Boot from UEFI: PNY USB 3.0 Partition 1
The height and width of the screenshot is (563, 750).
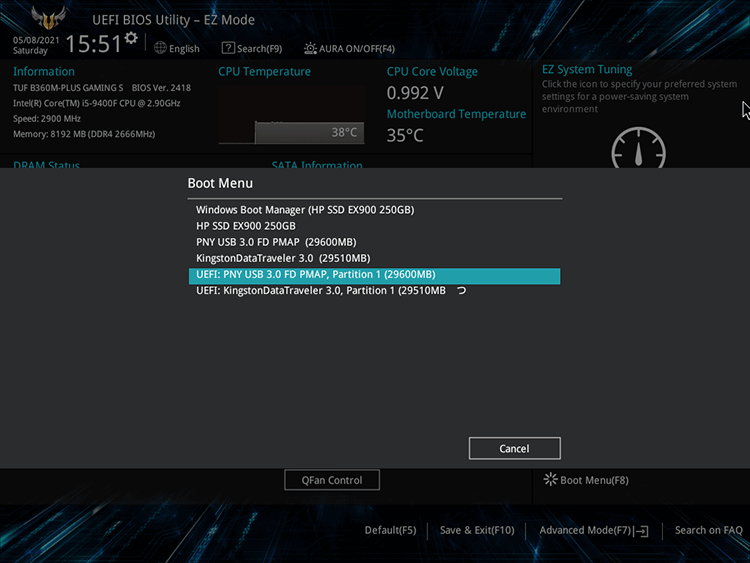click(375, 276)
